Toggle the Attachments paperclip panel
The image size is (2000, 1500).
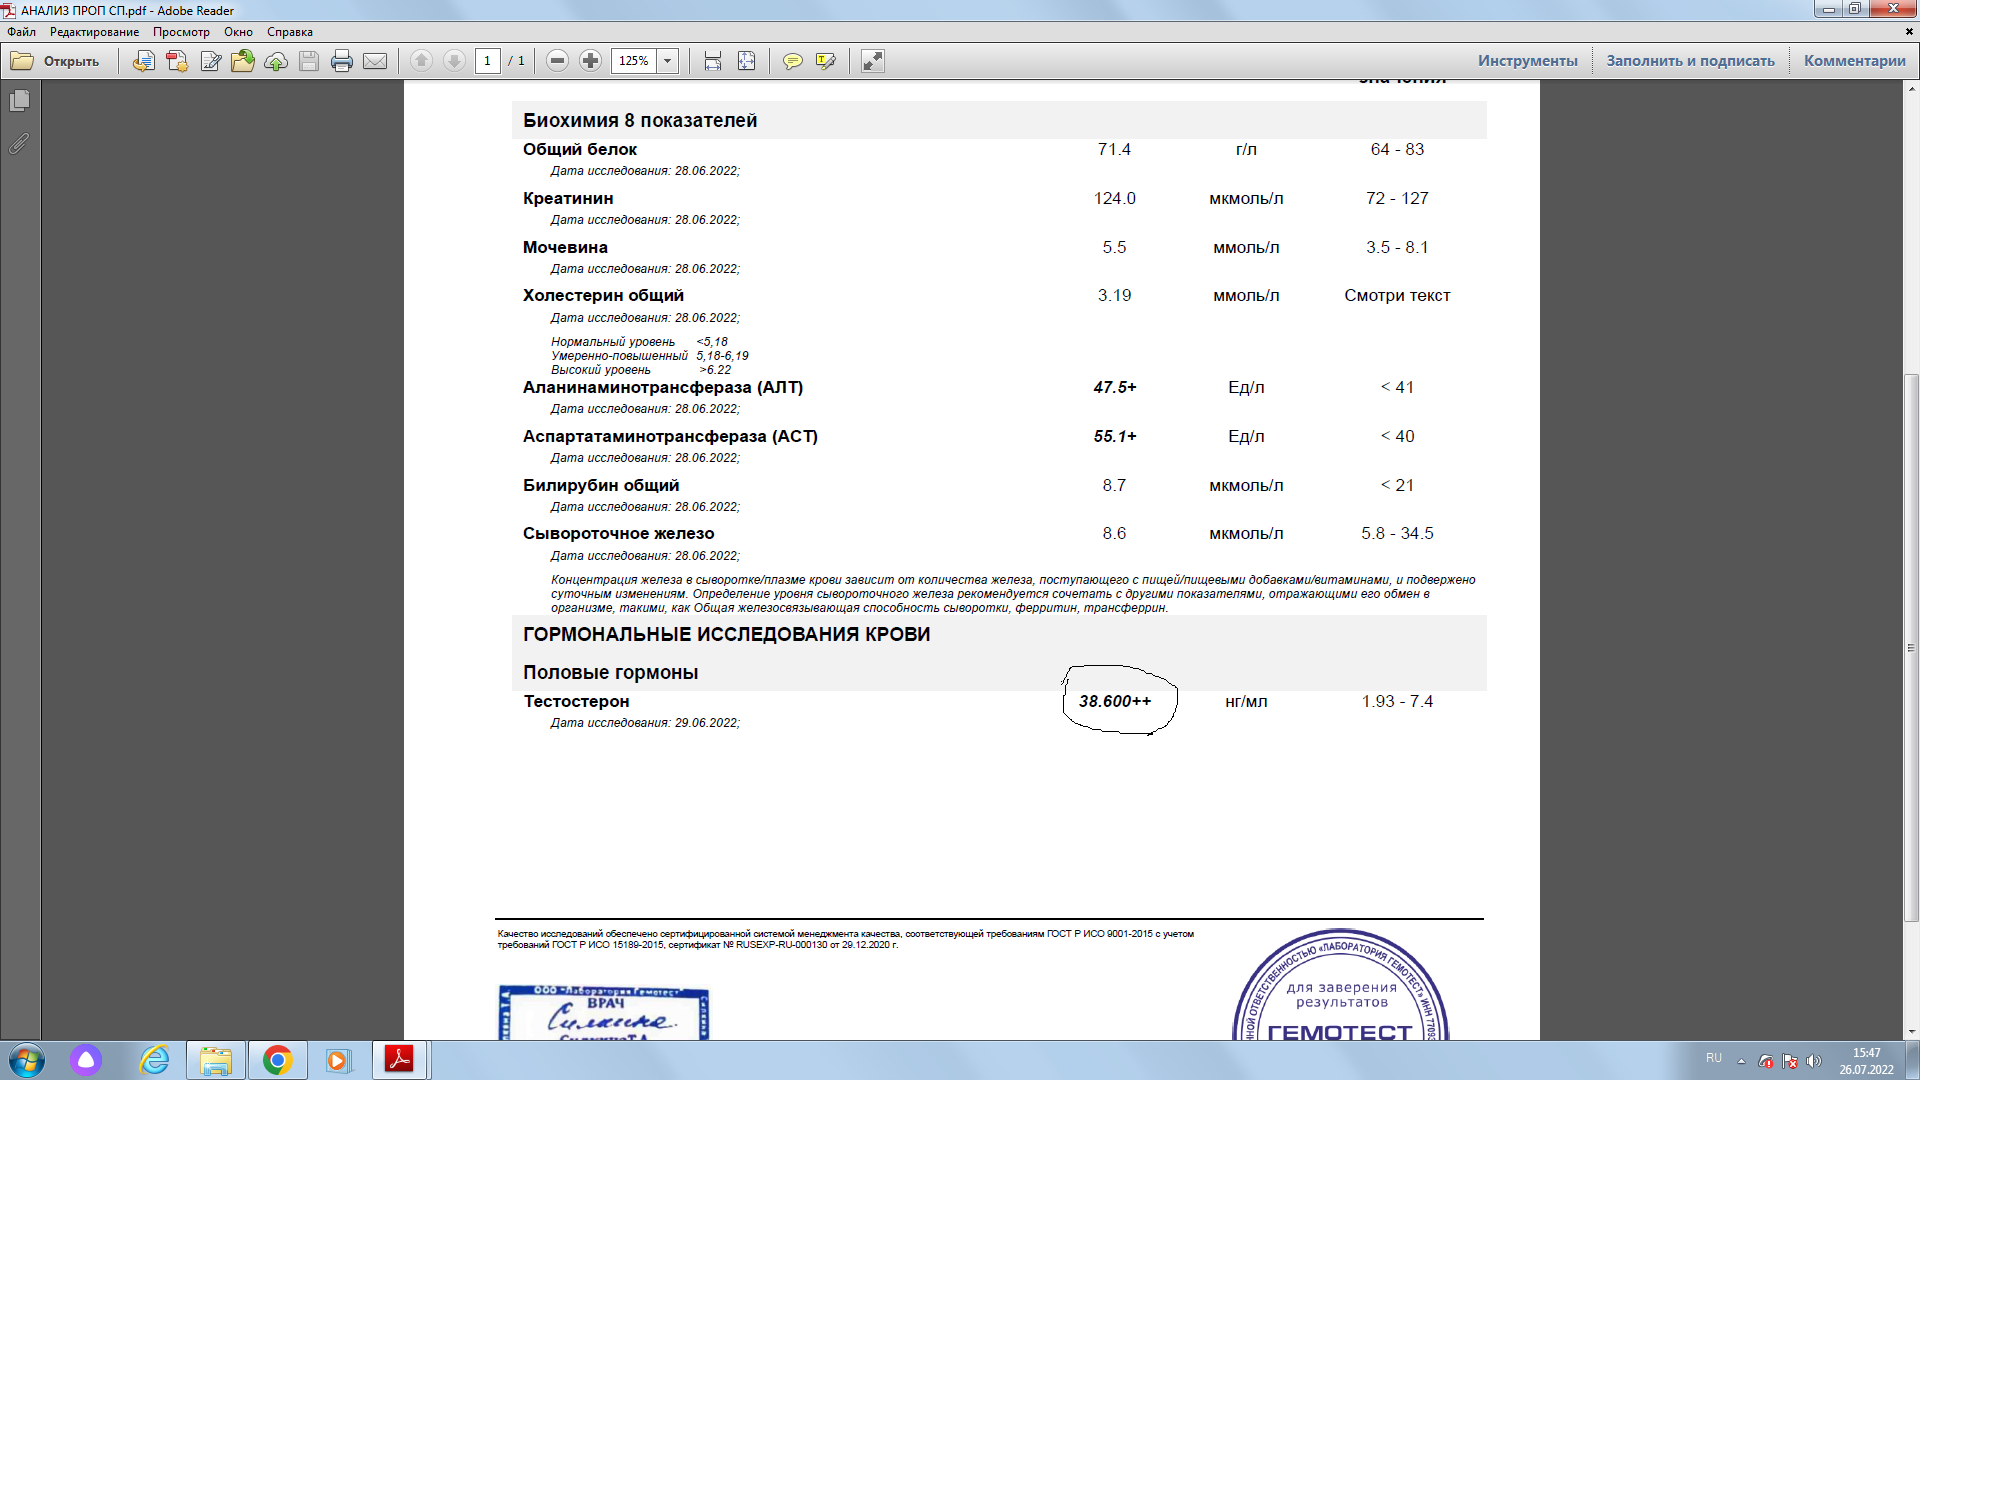tap(19, 144)
